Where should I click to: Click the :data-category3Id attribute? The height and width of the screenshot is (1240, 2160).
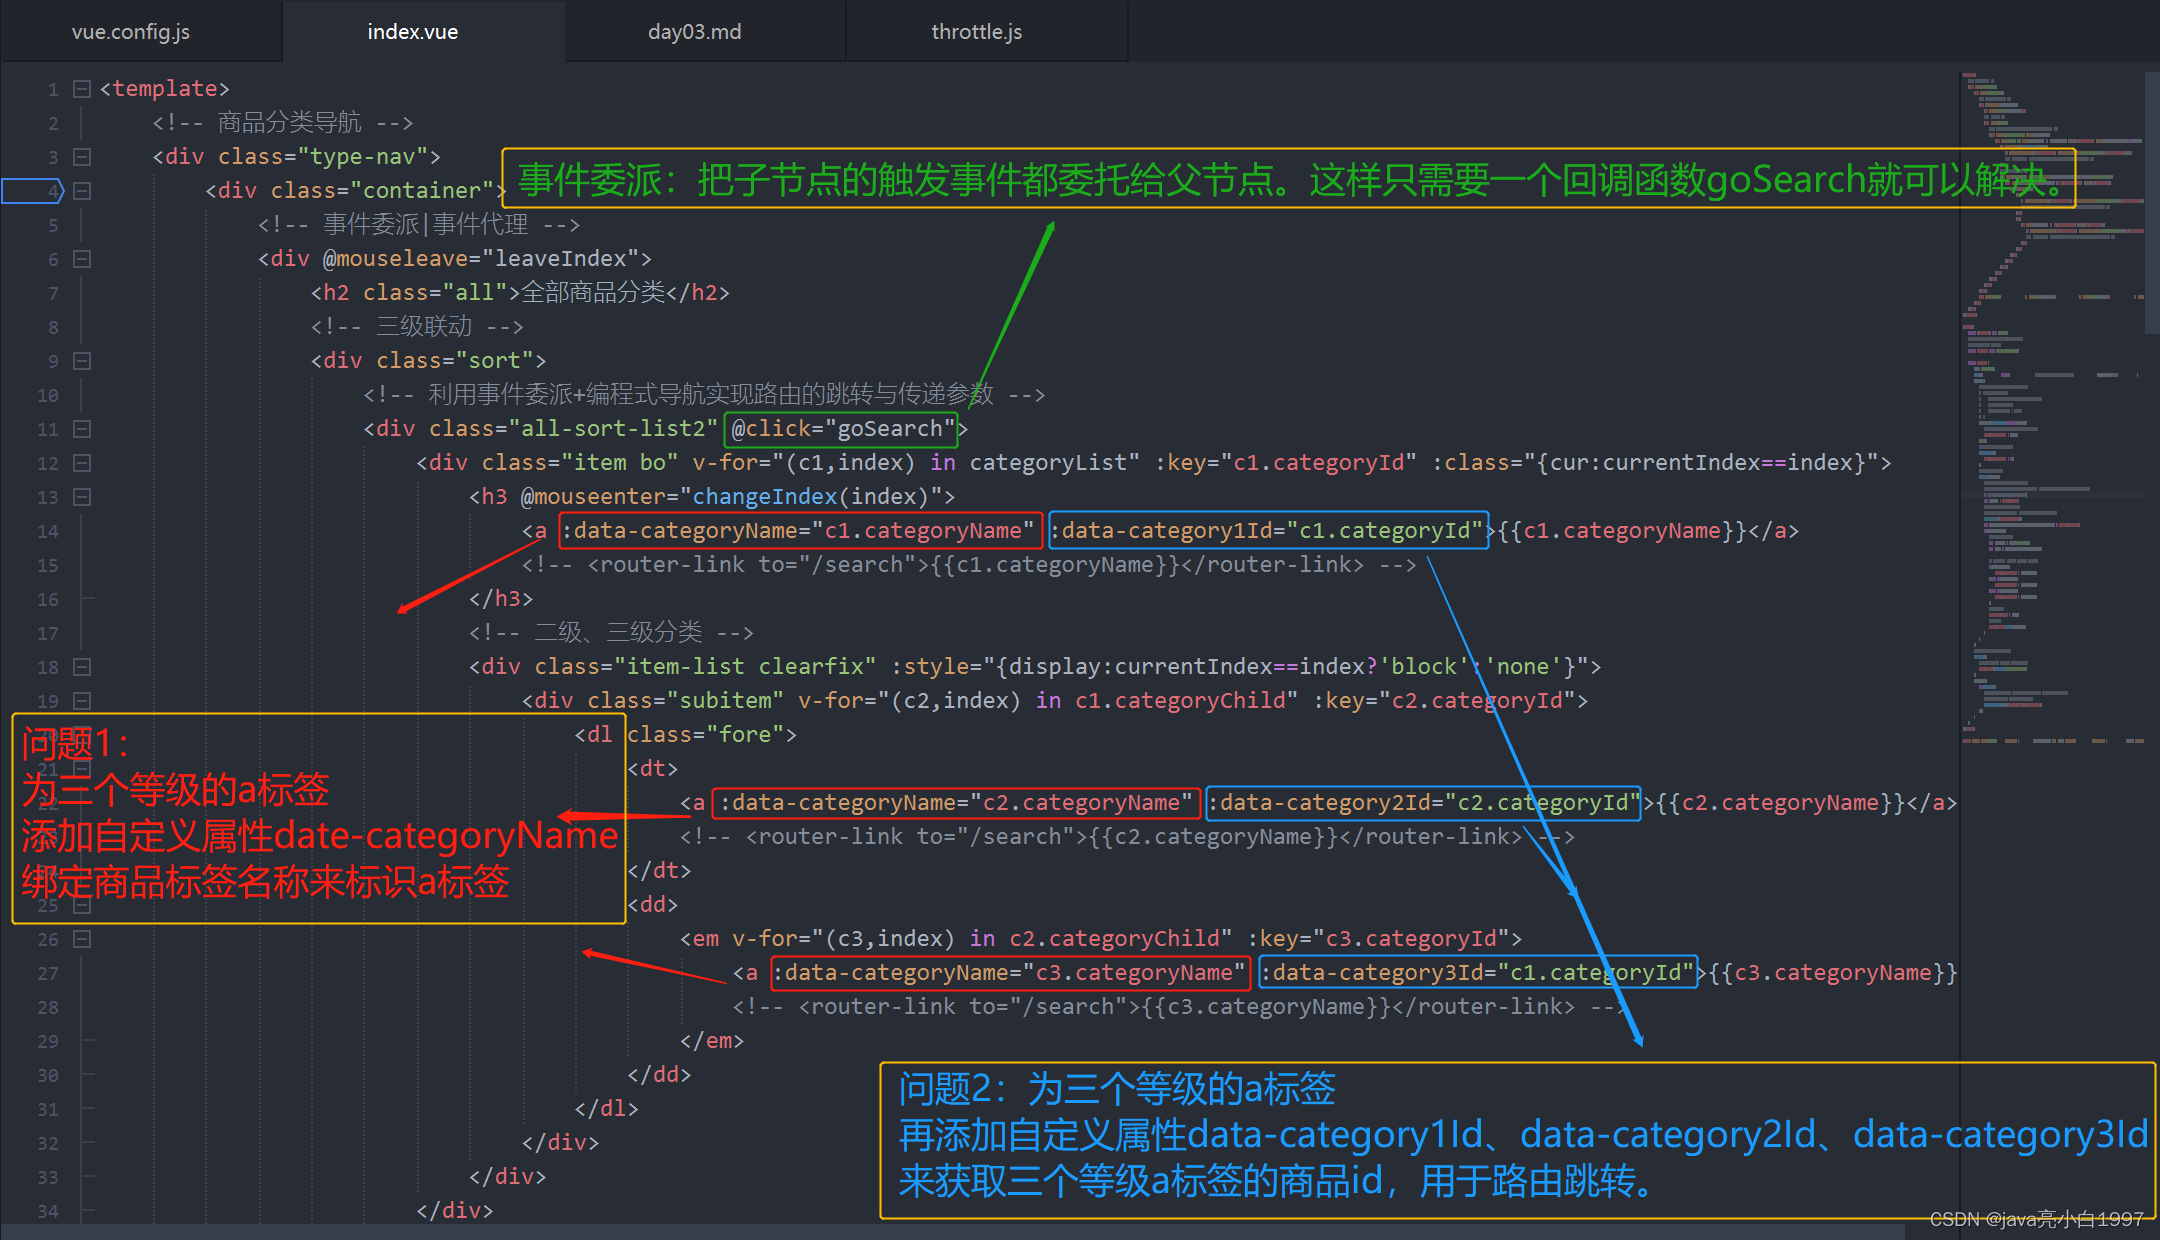(x=1478, y=973)
